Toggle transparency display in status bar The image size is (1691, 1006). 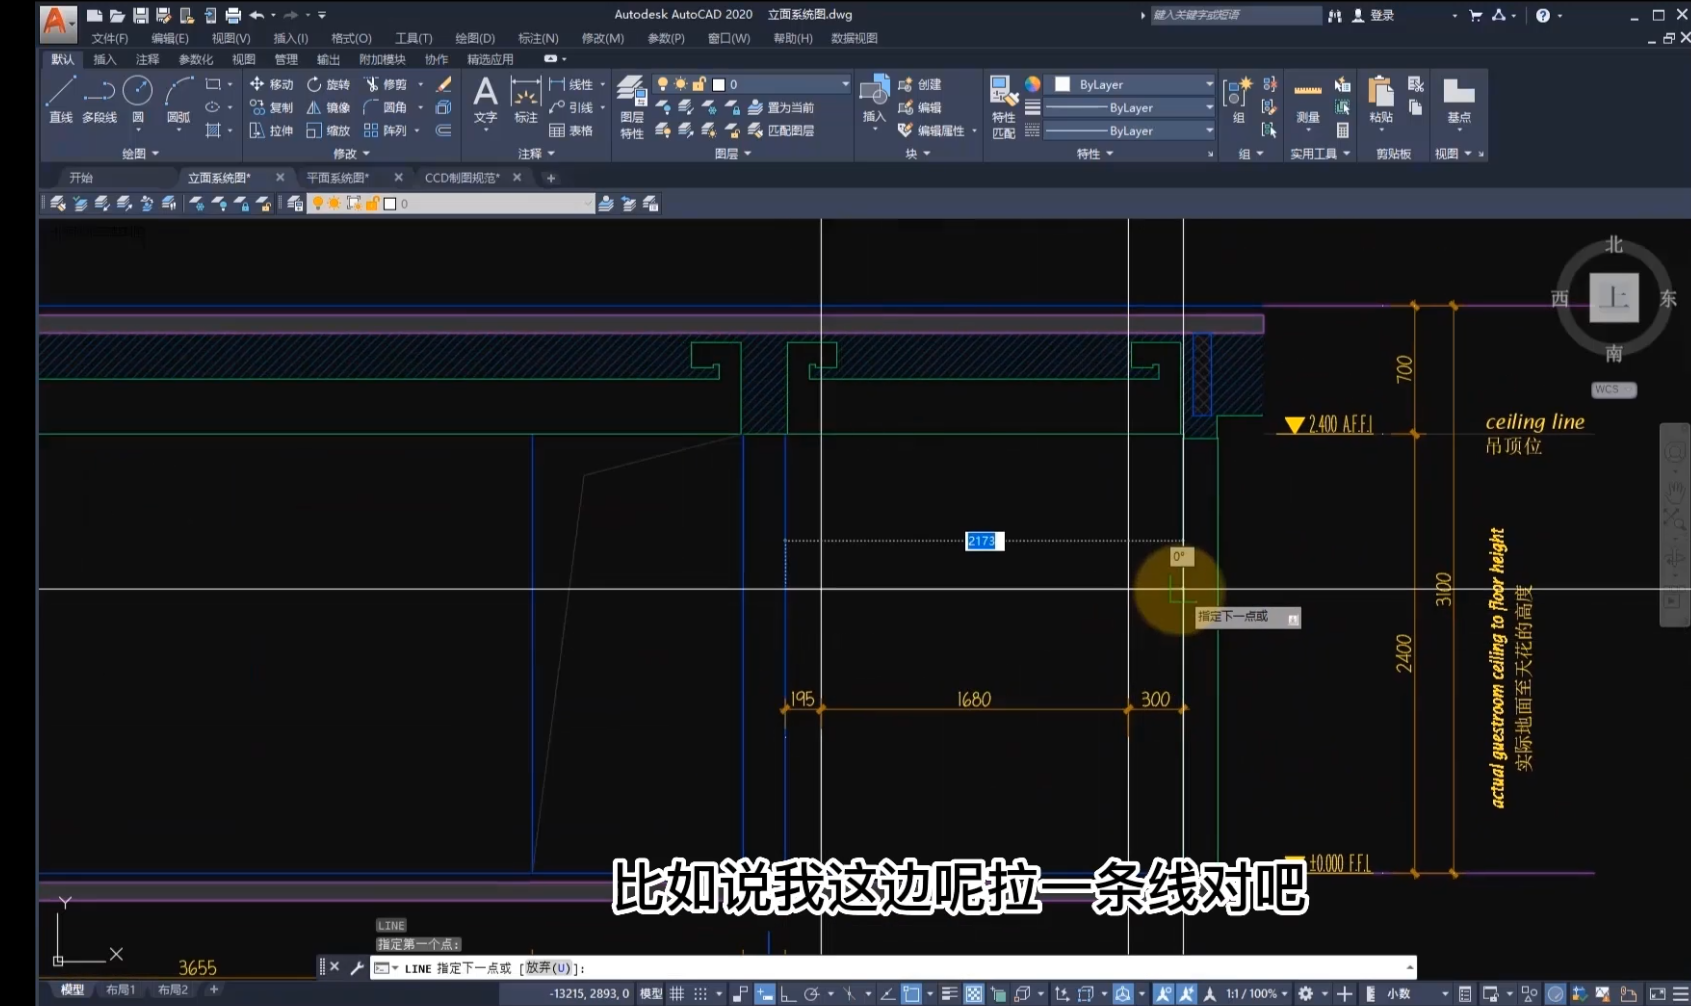click(x=974, y=994)
